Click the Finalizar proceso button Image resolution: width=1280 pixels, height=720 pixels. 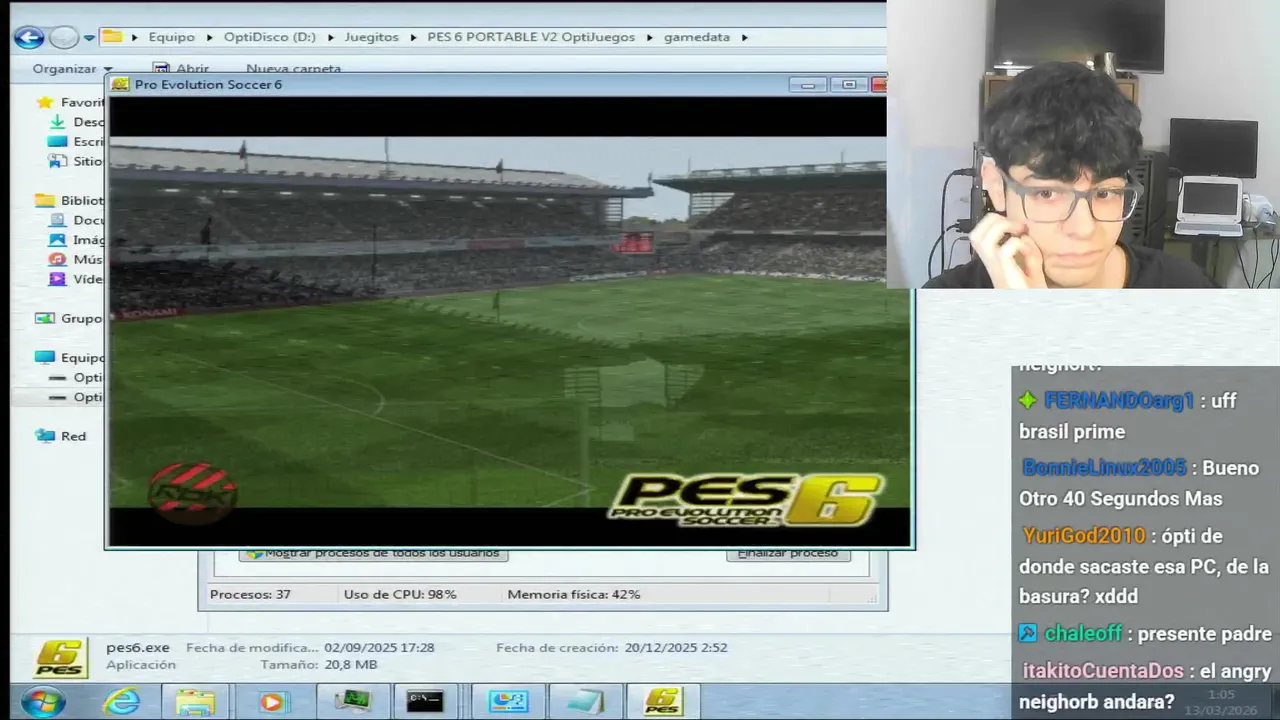(x=788, y=553)
